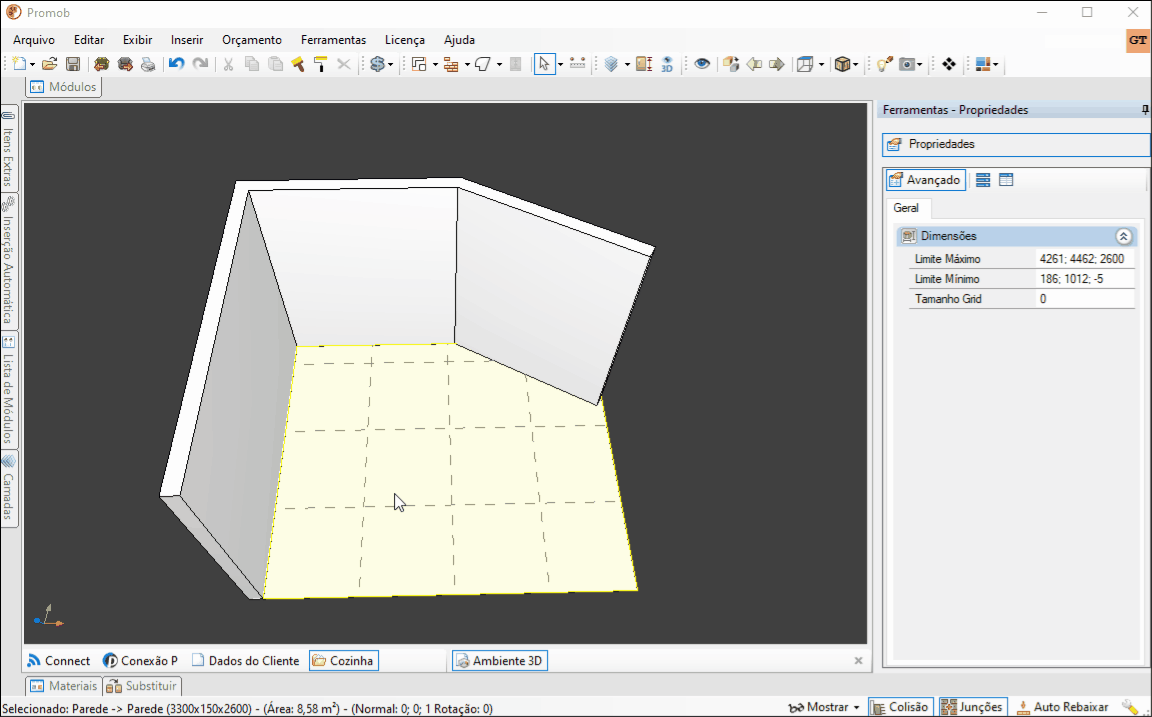Open the Connect tab

tap(58, 661)
